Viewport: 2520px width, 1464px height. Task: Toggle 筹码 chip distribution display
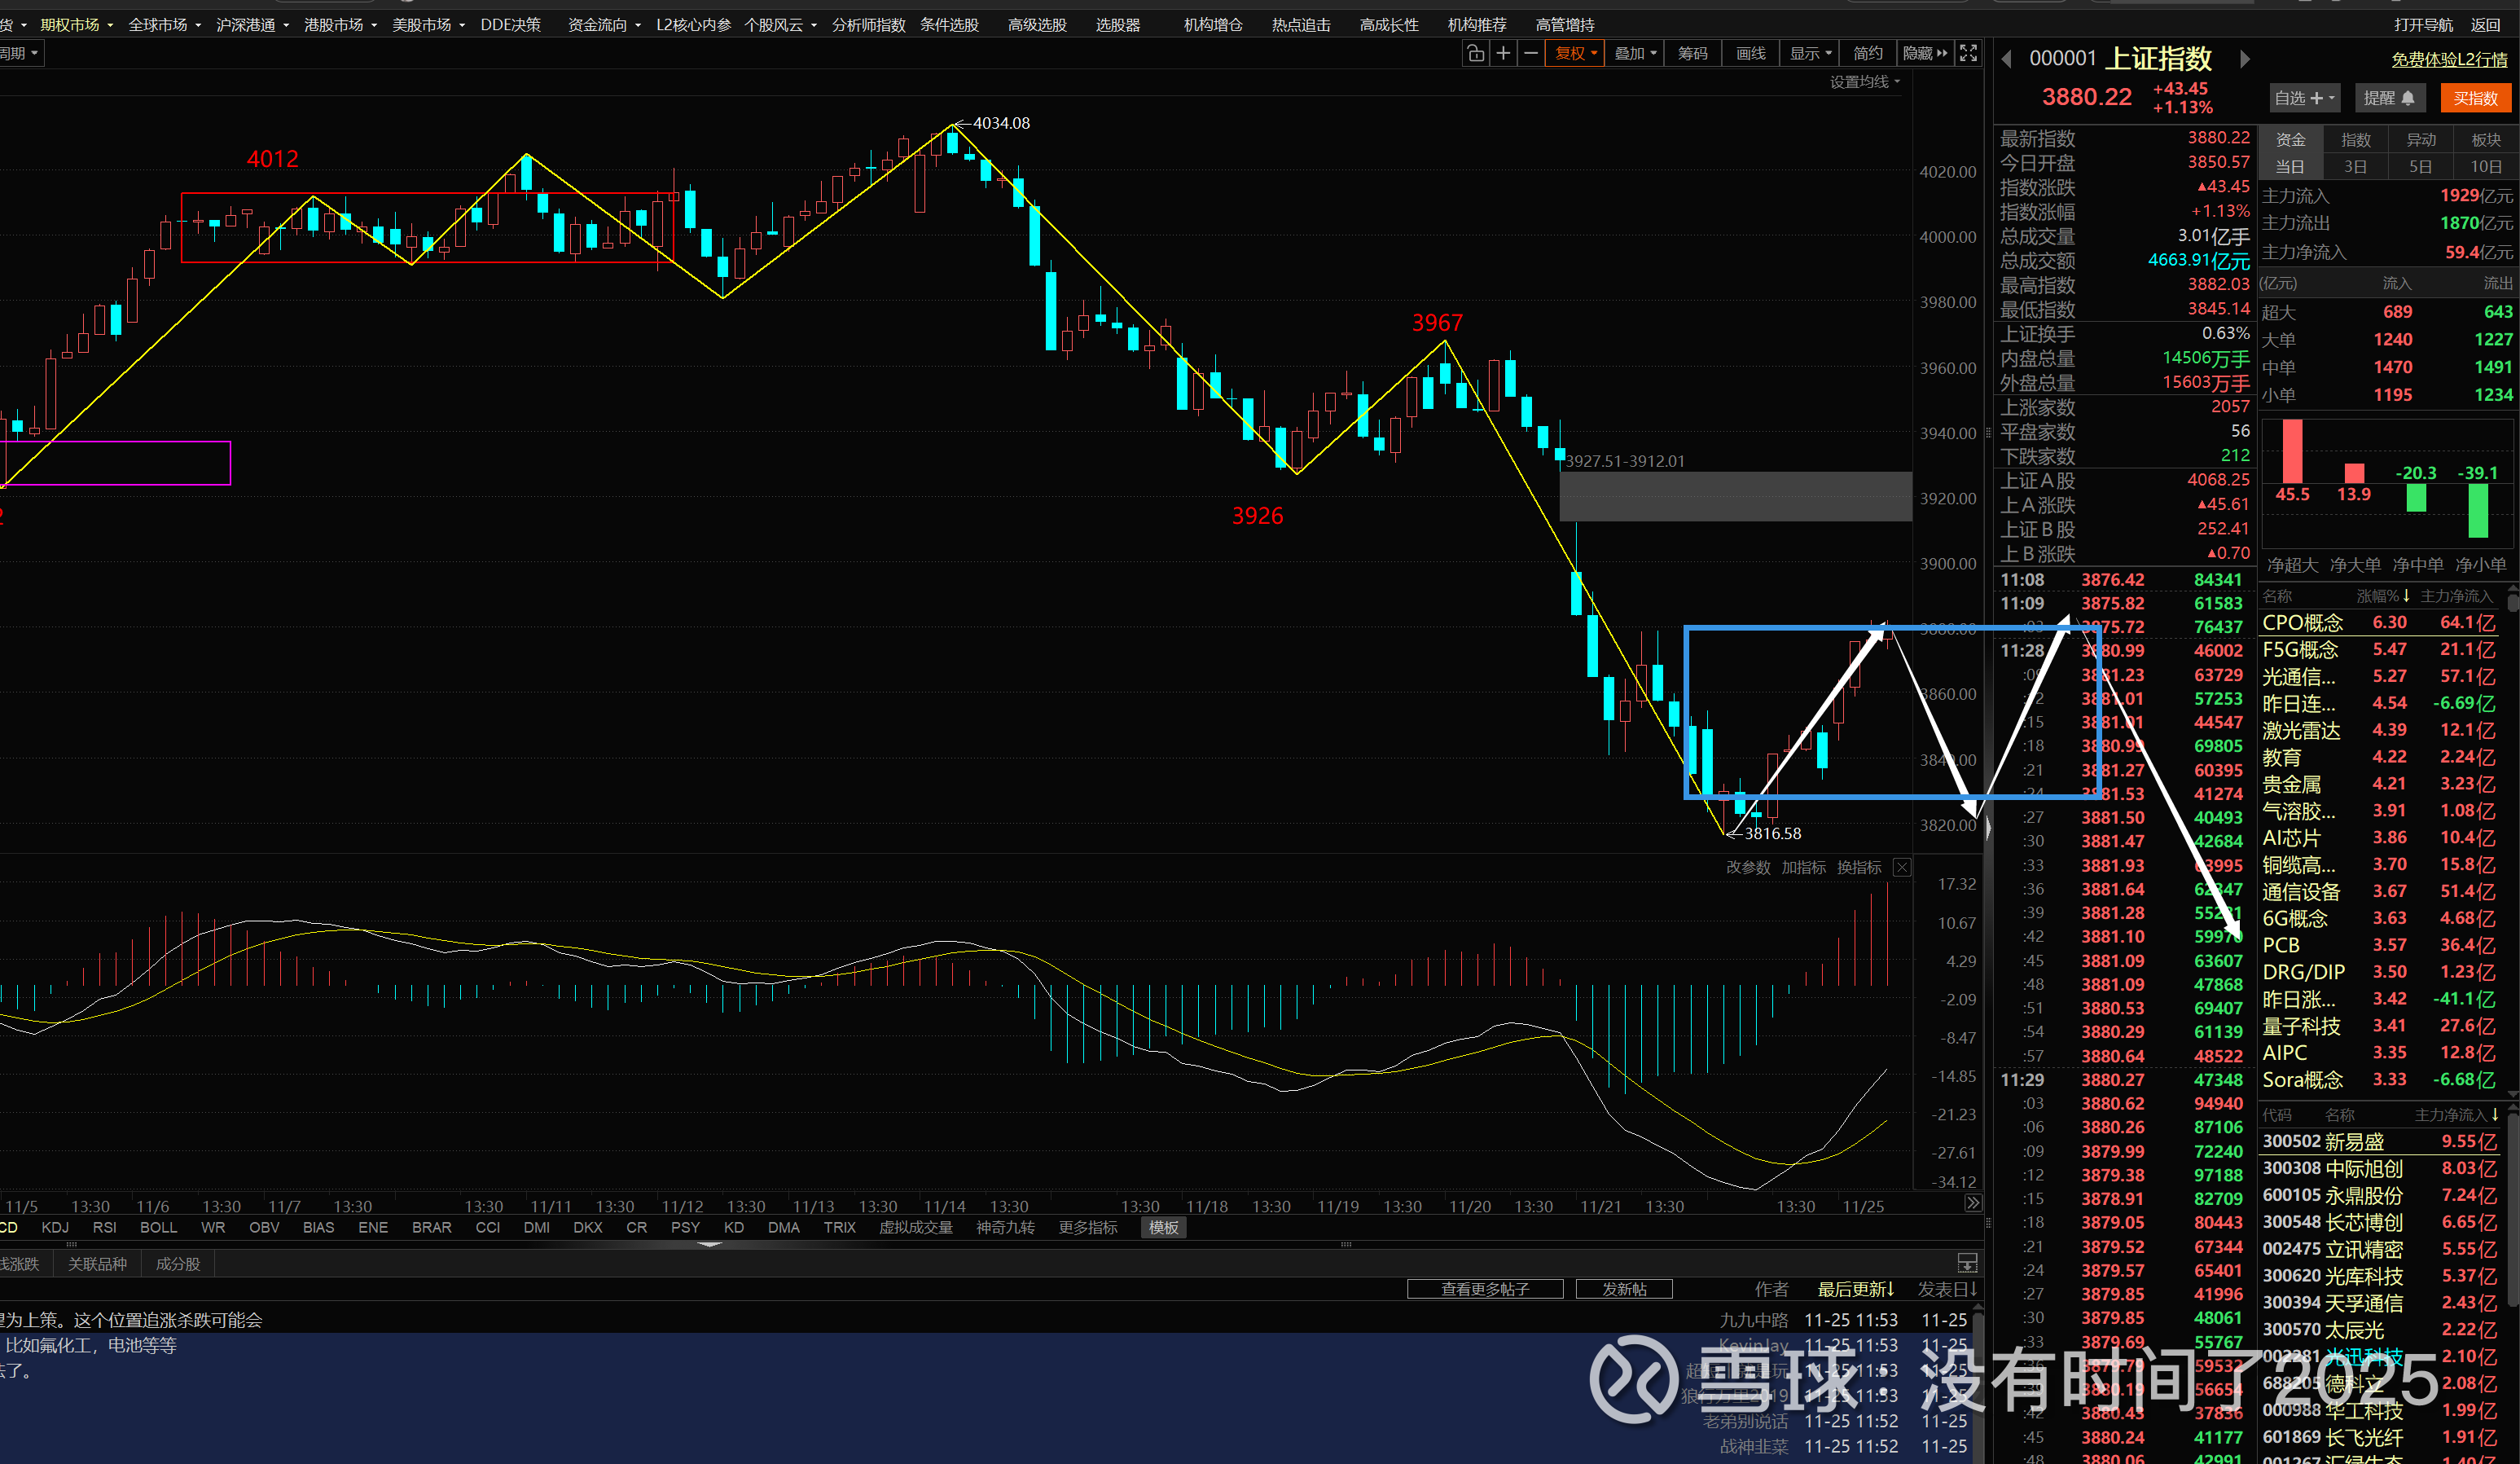tap(1692, 54)
